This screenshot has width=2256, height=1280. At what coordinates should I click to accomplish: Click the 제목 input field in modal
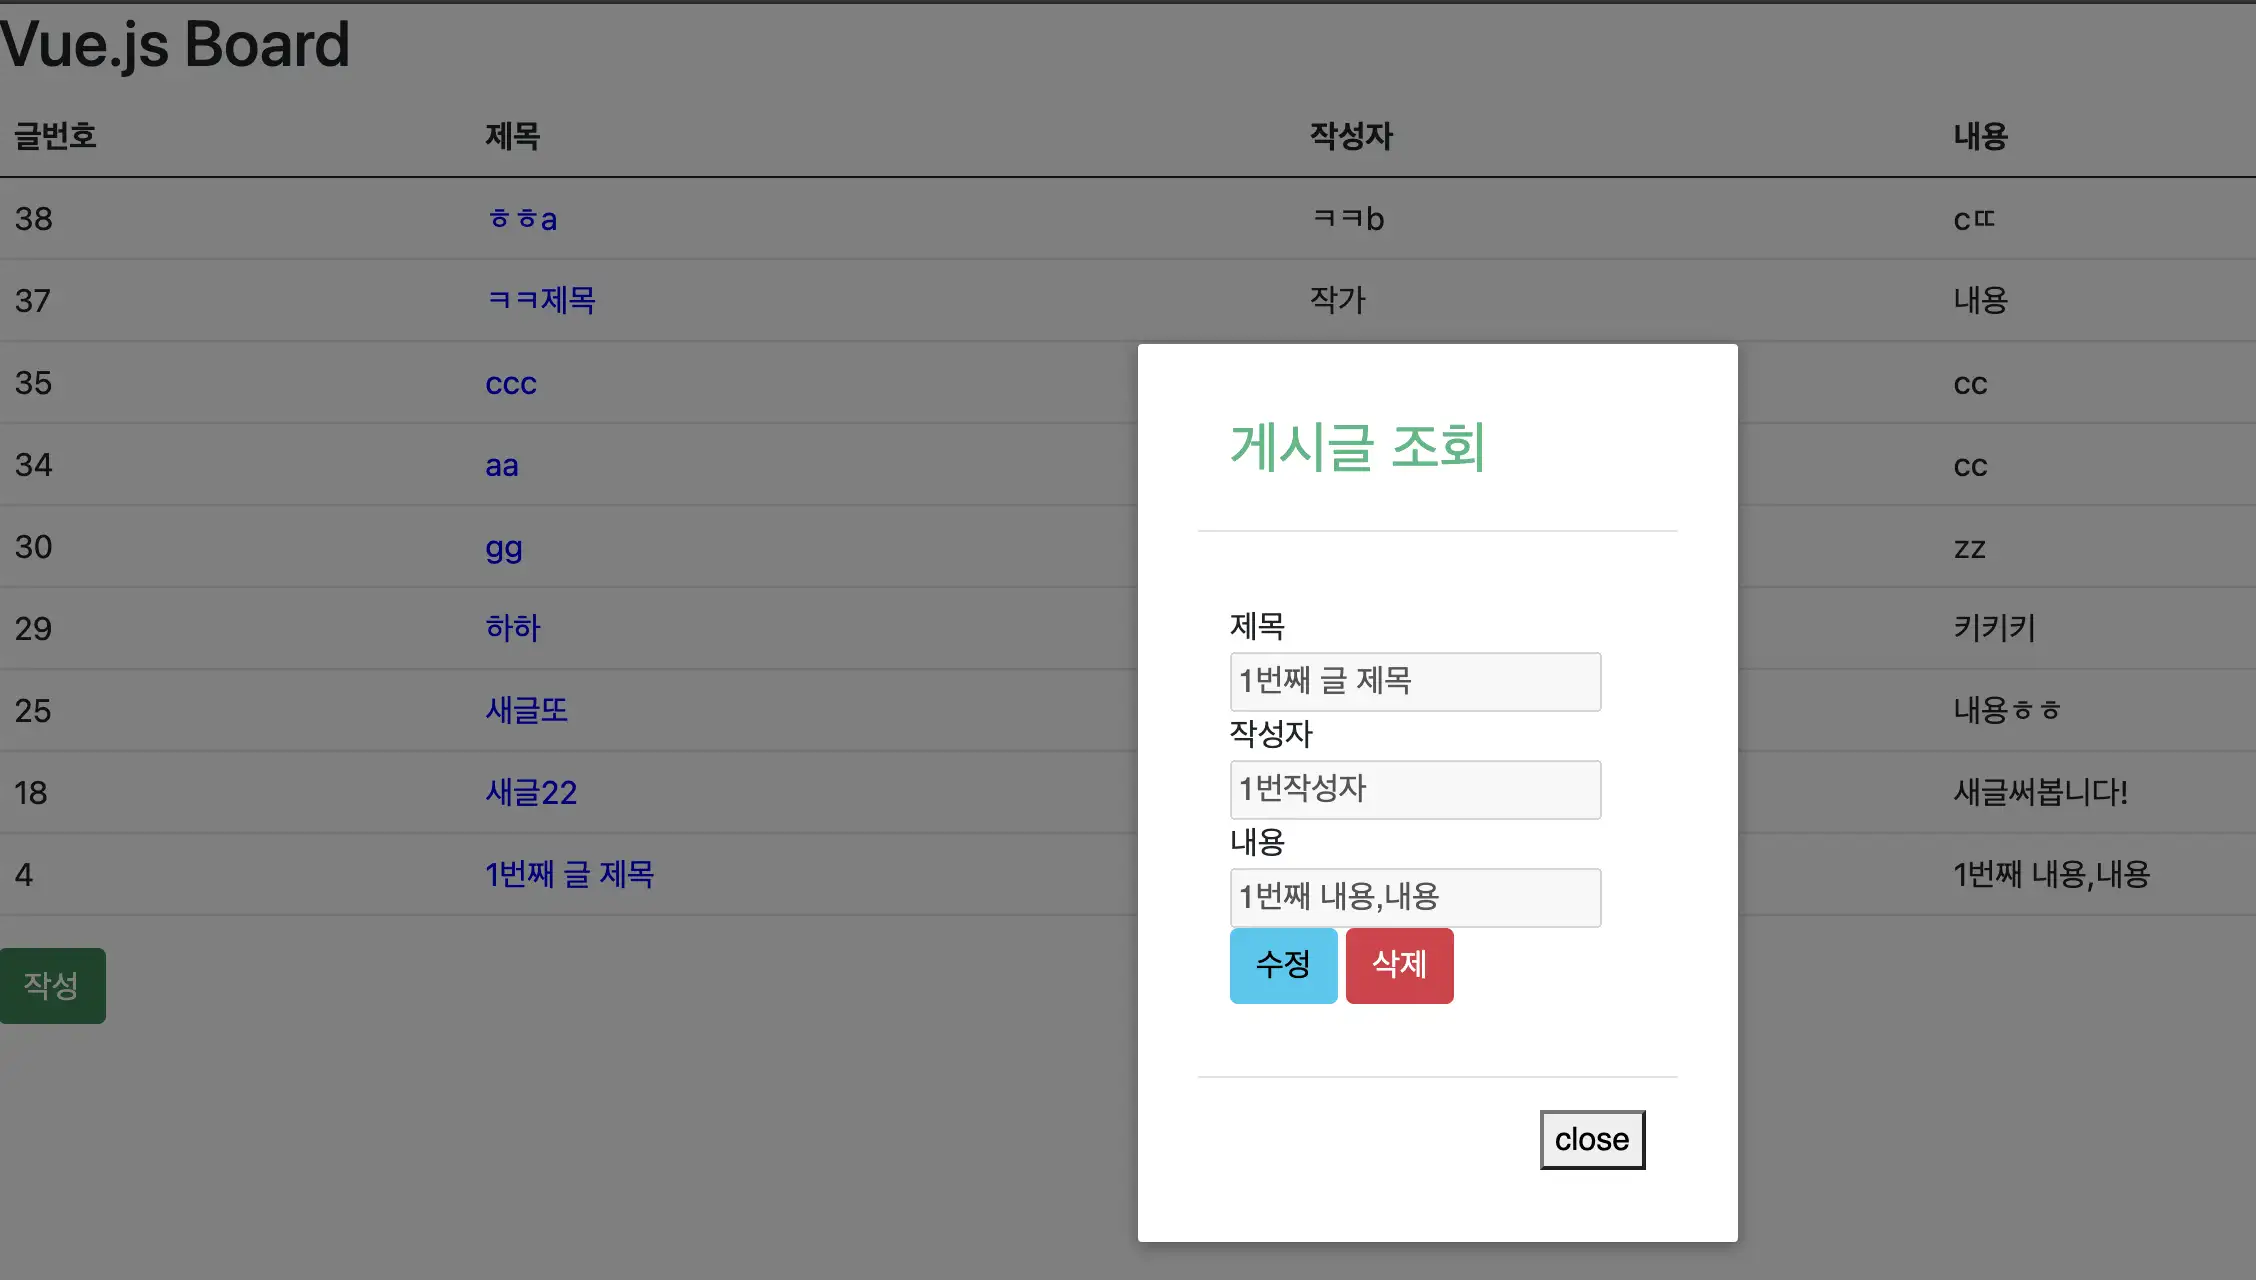[x=1414, y=681]
